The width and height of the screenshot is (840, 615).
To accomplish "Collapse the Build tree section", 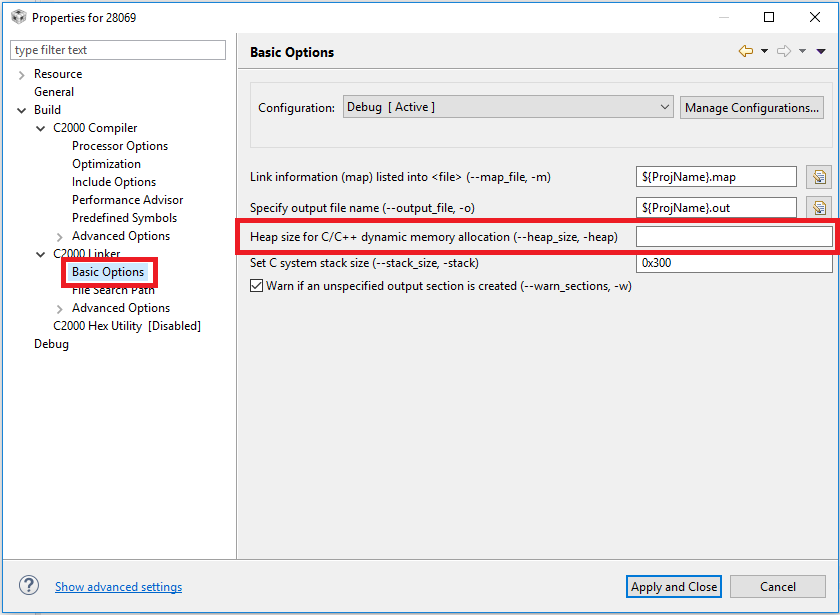I will click(x=21, y=109).
